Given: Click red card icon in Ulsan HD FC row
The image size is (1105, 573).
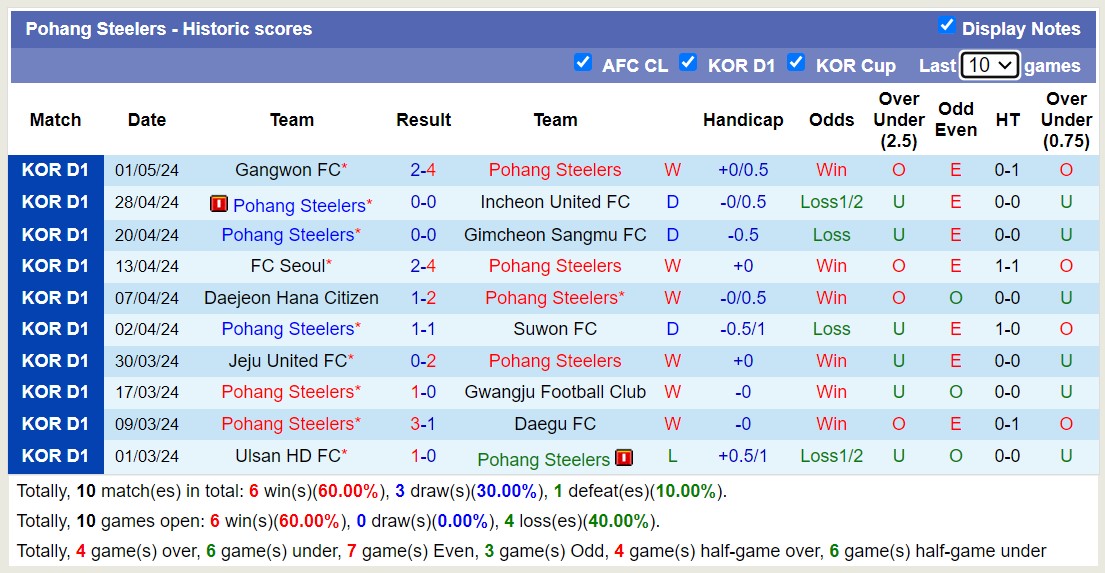Looking at the screenshot, I should click(624, 458).
